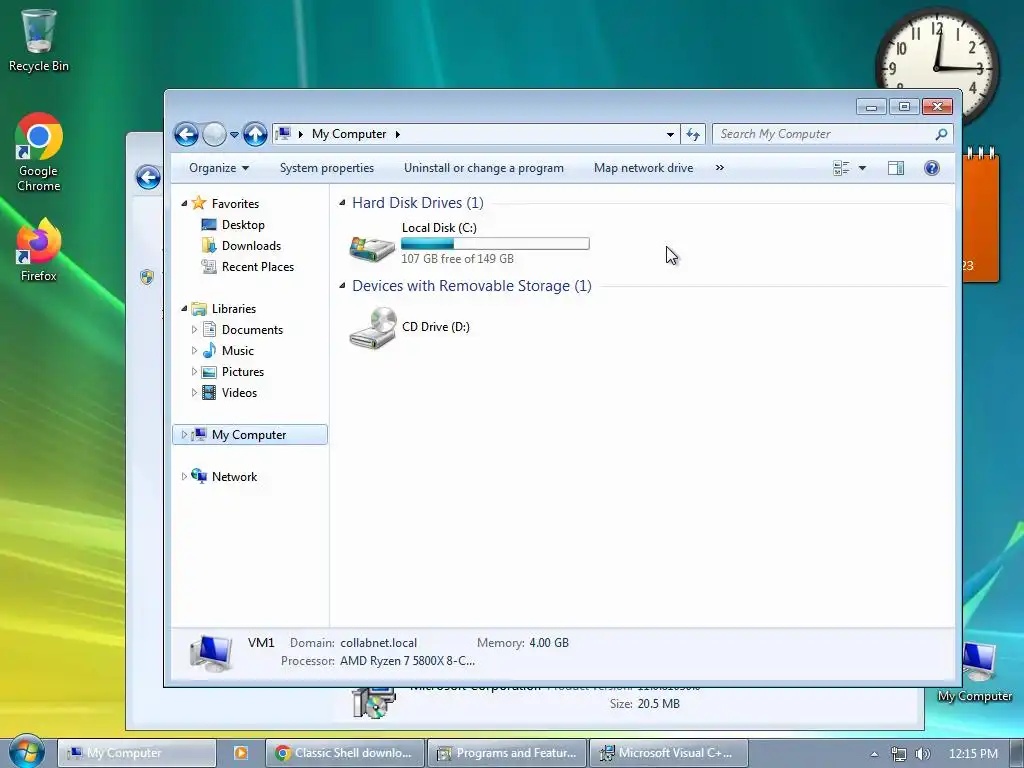The height and width of the screenshot is (768, 1024).
Task: Expand the Videos library
Action: [194, 392]
